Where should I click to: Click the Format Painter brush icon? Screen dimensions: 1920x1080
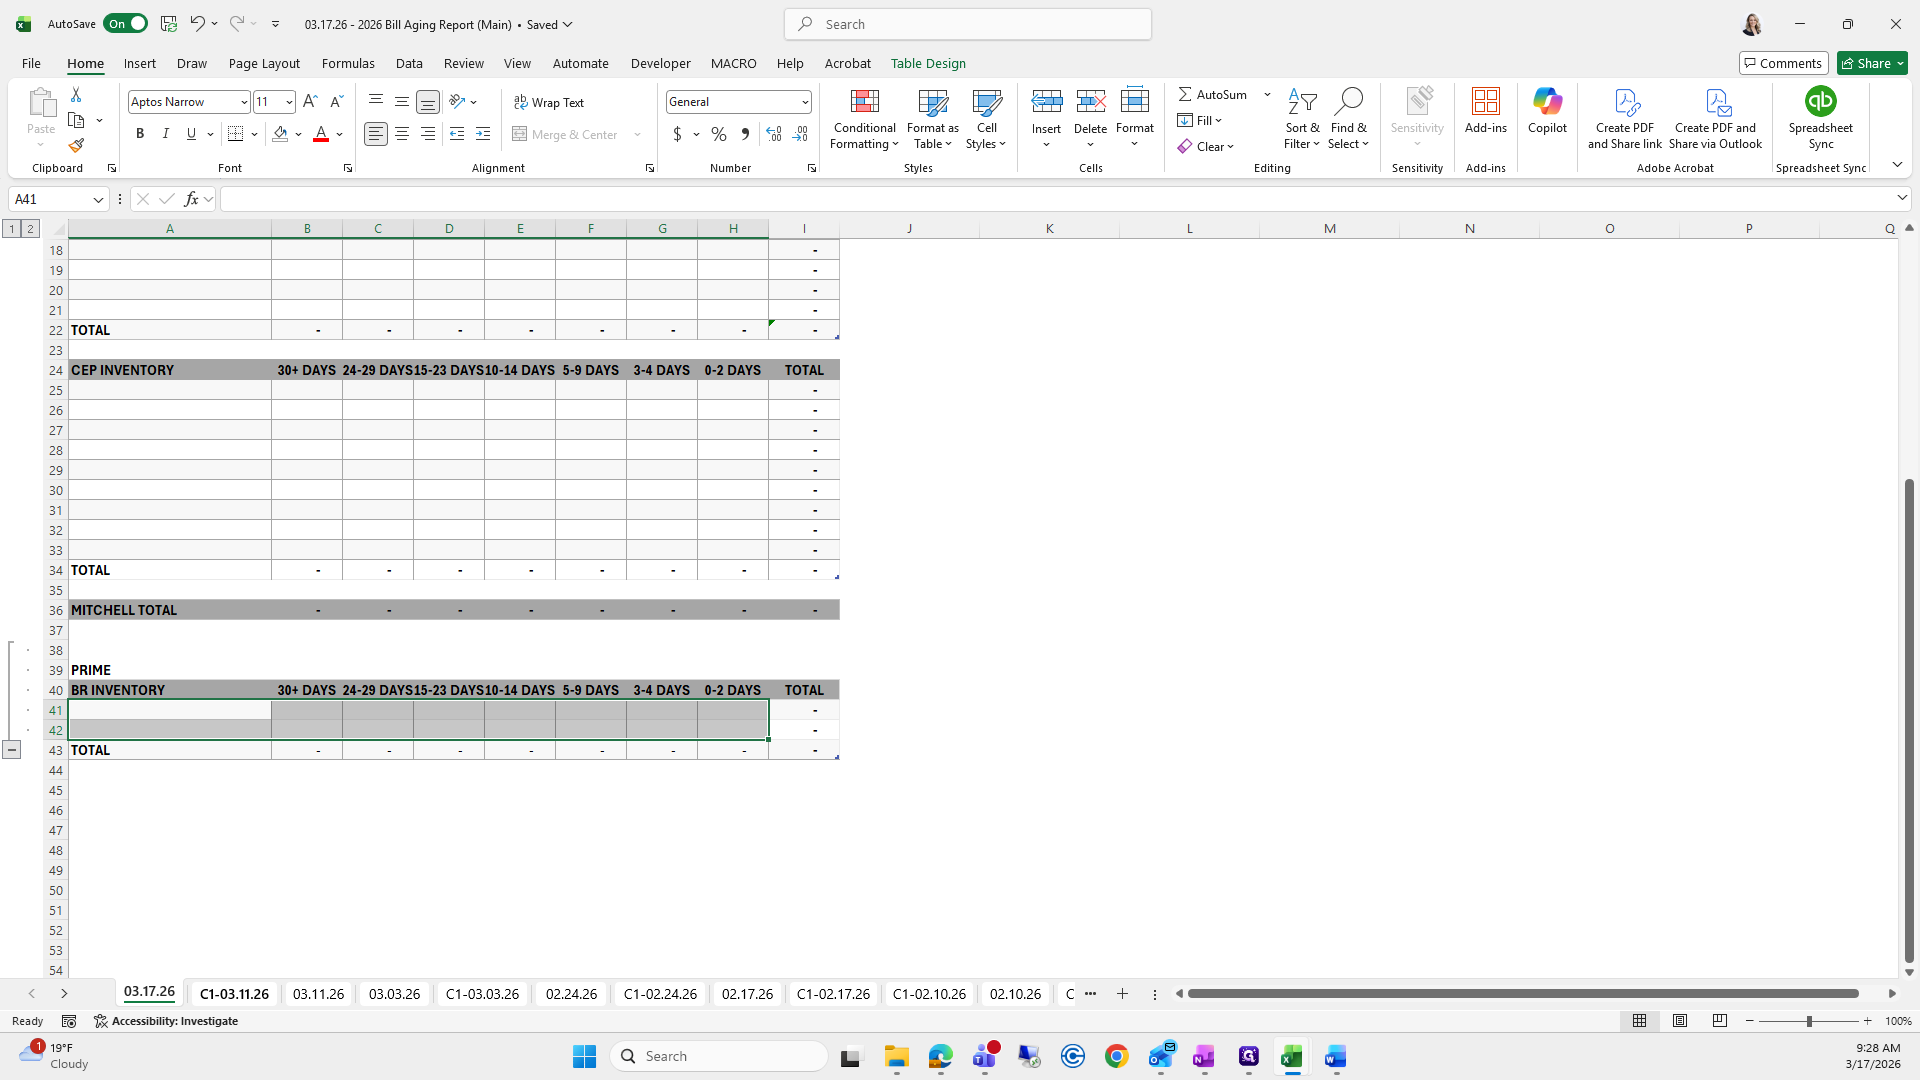(76, 146)
